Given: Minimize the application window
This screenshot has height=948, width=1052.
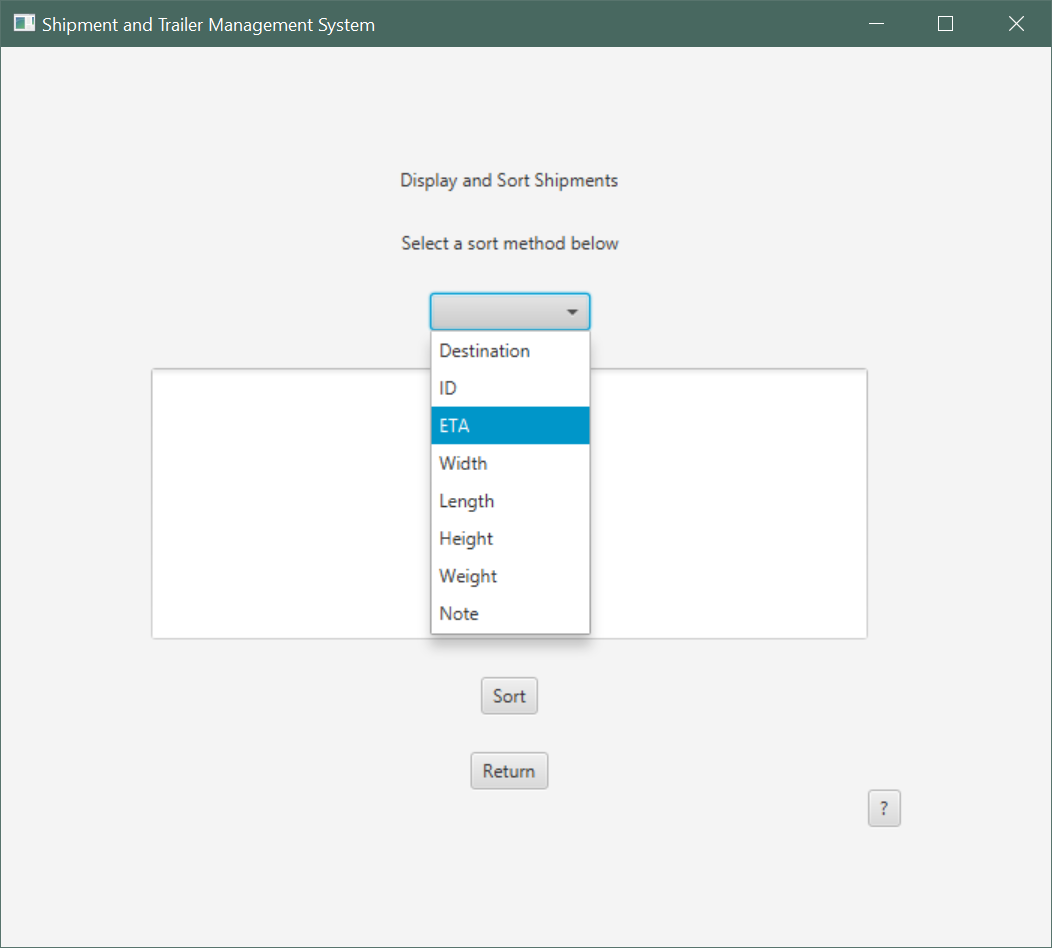Looking at the screenshot, I should coord(876,23).
